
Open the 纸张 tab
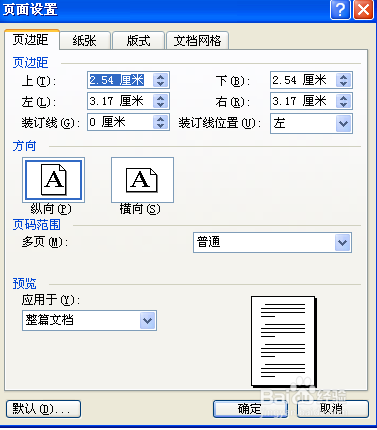[x=85, y=41]
